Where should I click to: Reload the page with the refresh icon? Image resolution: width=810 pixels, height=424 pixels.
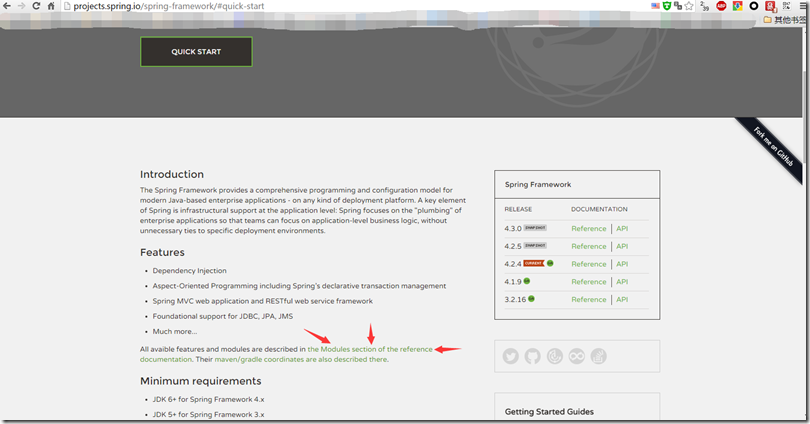click(36, 6)
